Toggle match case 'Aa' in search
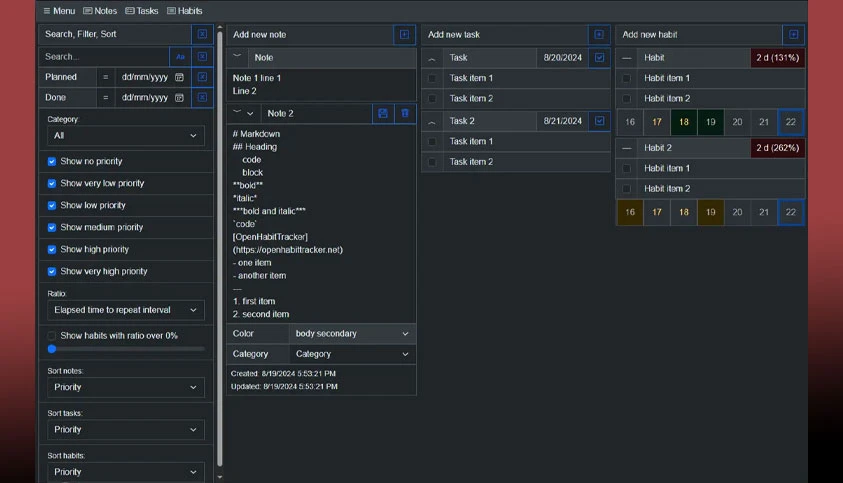Image resolution: width=843 pixels, height=483 pixels. [x=180, y=56]
